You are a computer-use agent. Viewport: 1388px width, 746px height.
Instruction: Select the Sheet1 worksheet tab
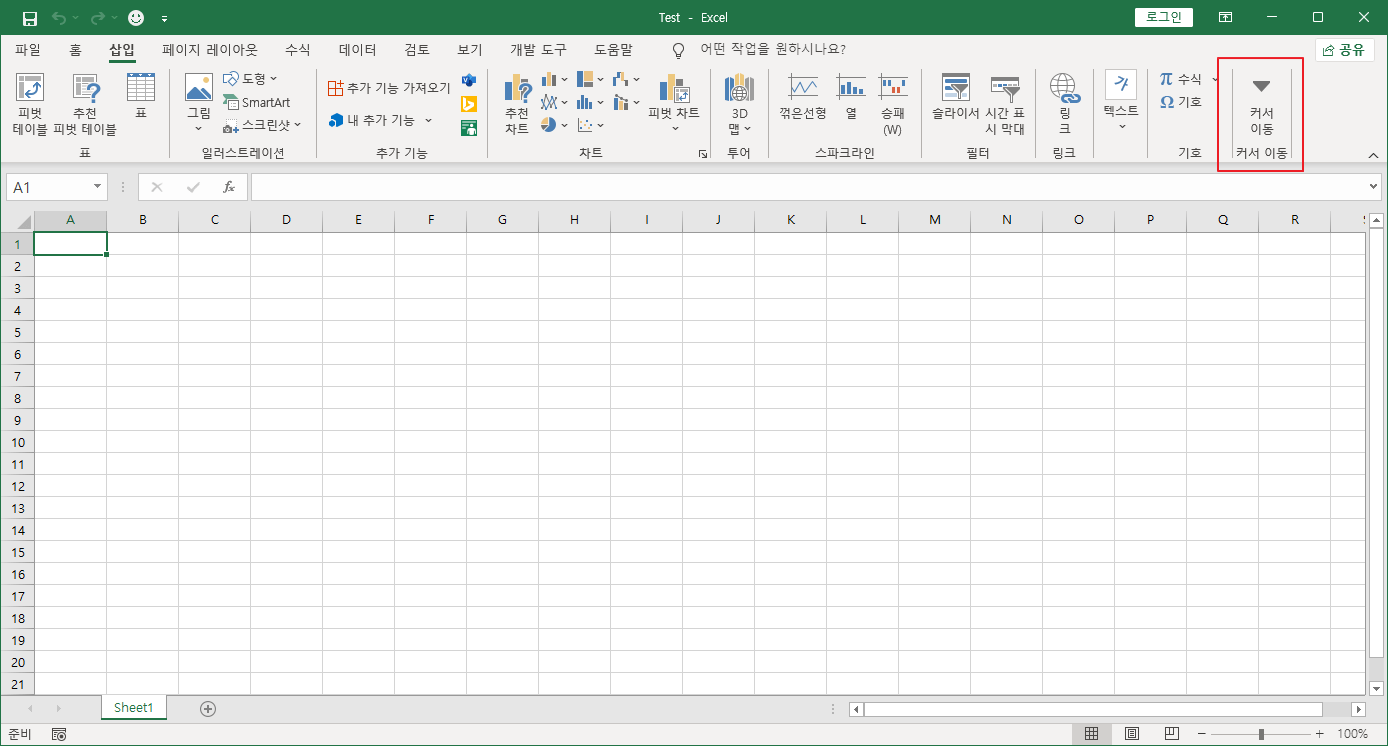[134, 708]
